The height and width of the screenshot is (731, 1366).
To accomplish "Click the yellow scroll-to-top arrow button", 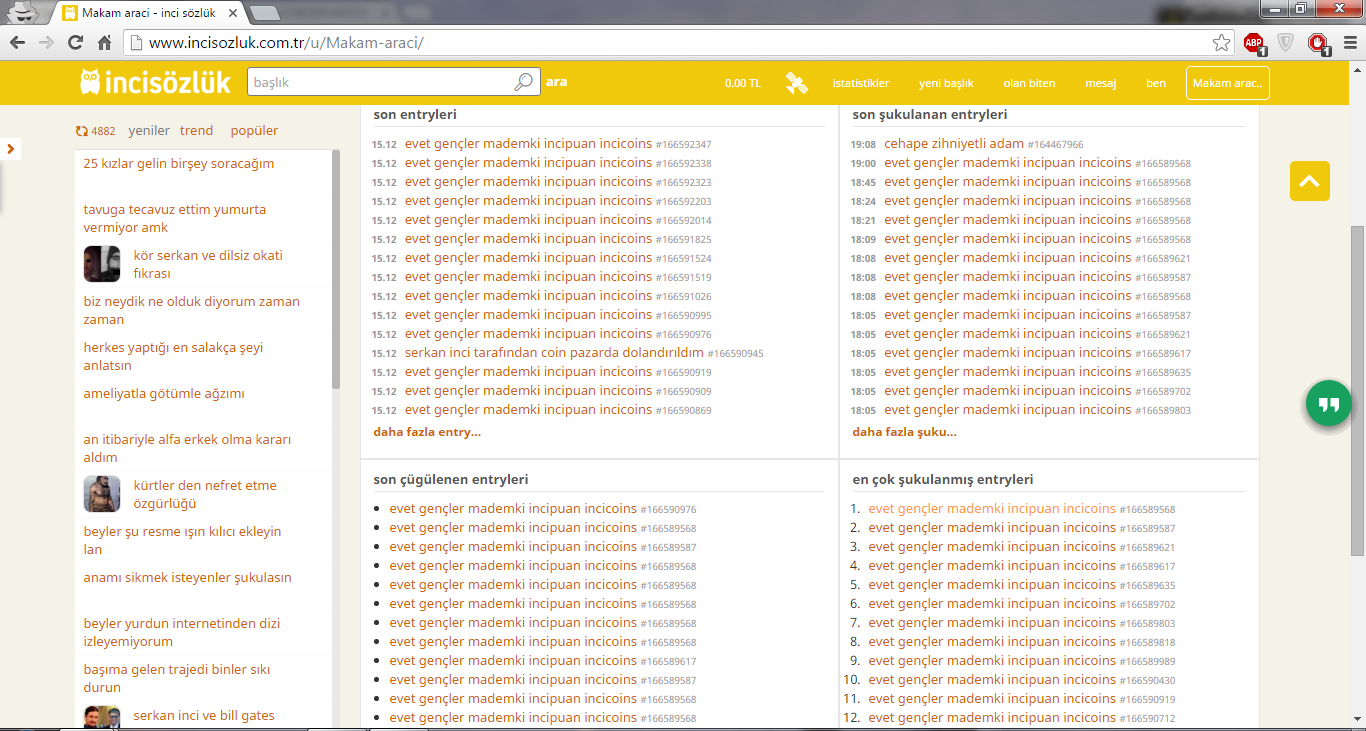I will tap(1309, 181).
